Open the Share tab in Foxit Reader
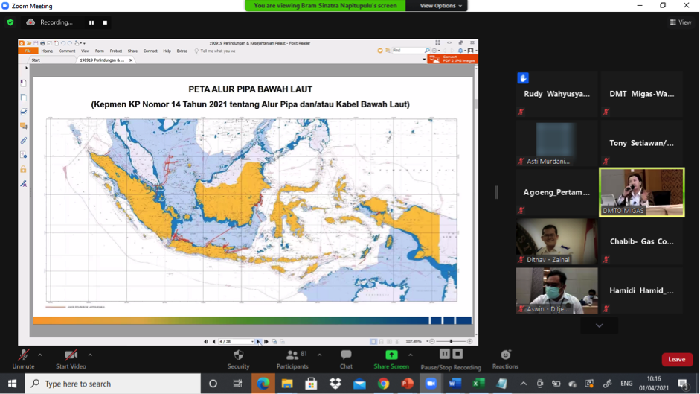700x394 pixels. coord(133,51)
